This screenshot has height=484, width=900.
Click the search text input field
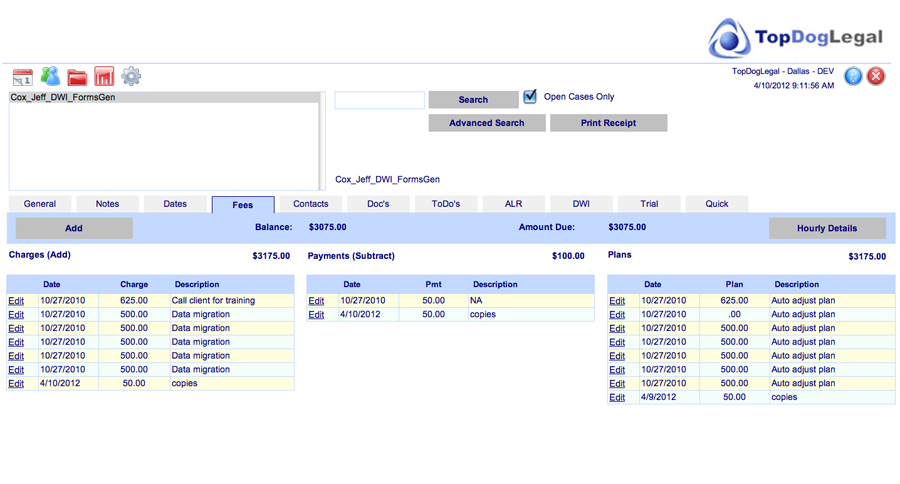pyautogui.click(x=379, y=100)
